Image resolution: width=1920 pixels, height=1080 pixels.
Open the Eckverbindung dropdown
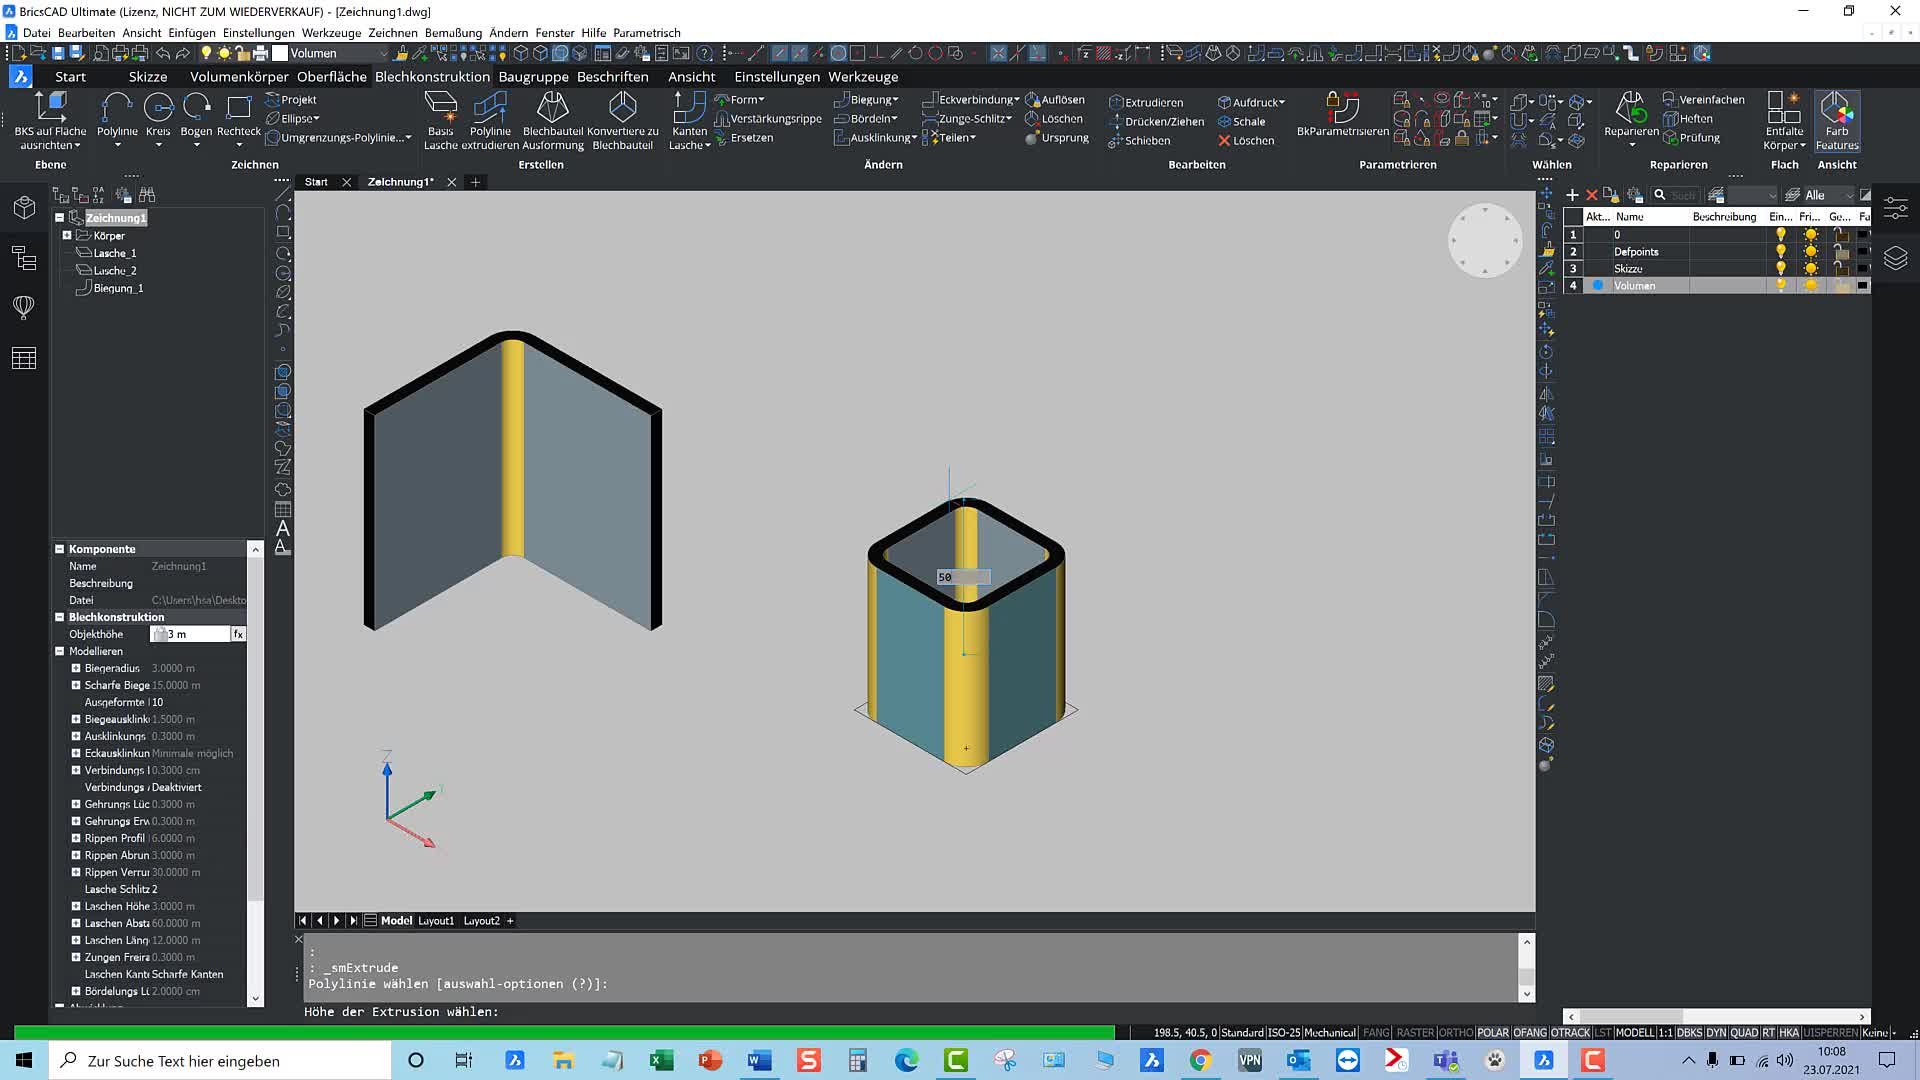(x=970, y=100)
